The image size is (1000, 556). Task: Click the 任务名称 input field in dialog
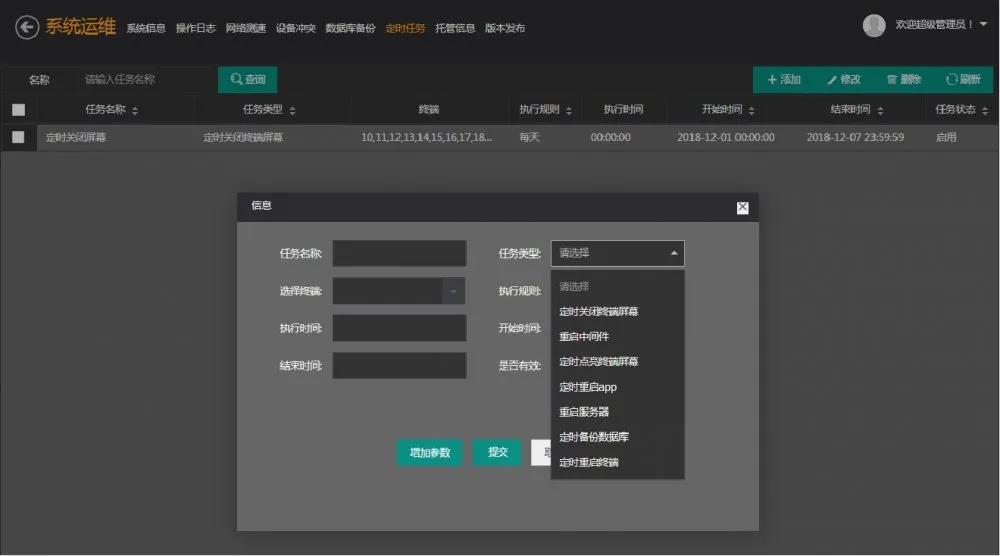pos(399,254)
